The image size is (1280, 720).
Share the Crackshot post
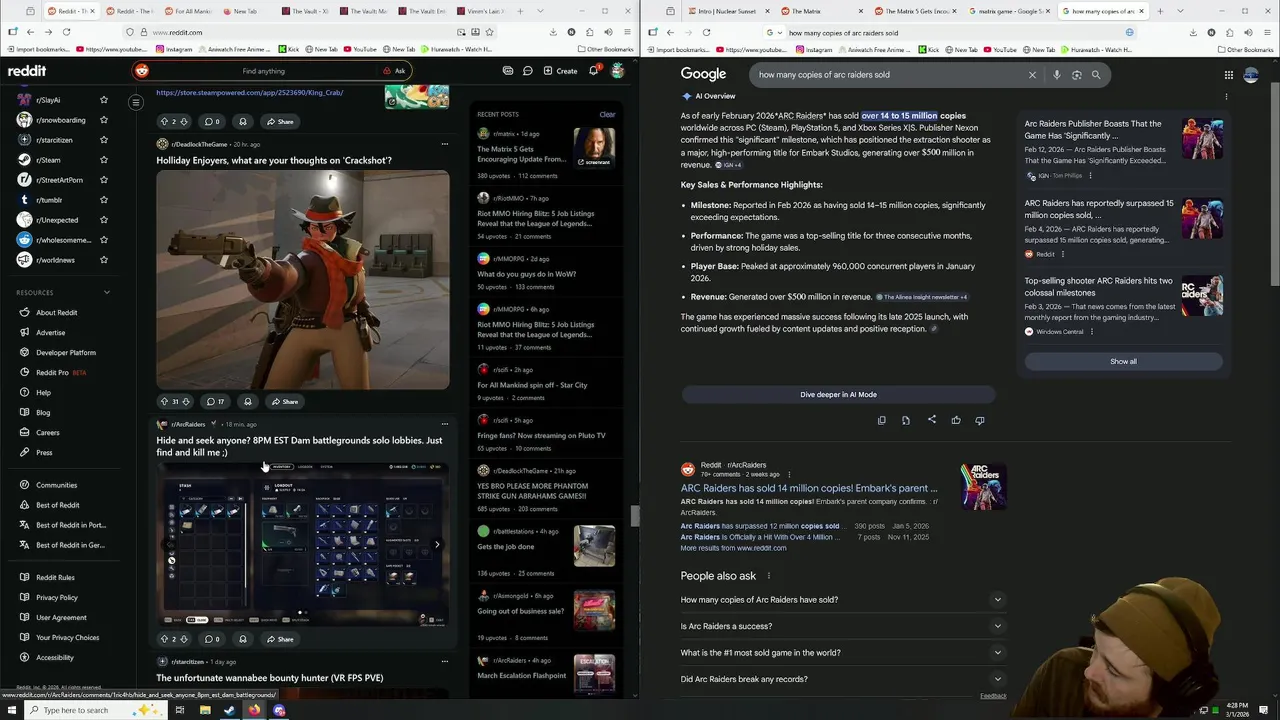(x=283, y=402)
